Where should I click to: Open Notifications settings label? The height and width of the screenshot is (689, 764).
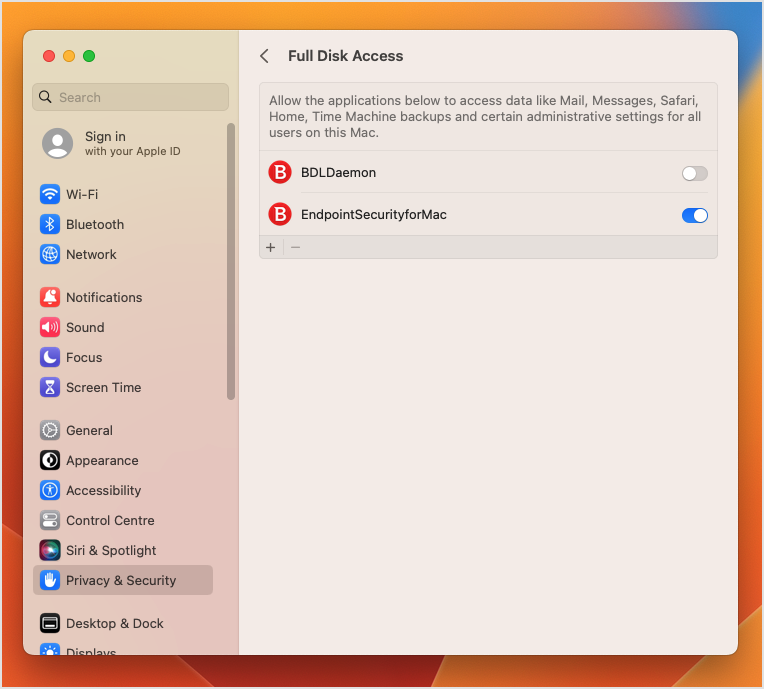click(x=104, y=297)
